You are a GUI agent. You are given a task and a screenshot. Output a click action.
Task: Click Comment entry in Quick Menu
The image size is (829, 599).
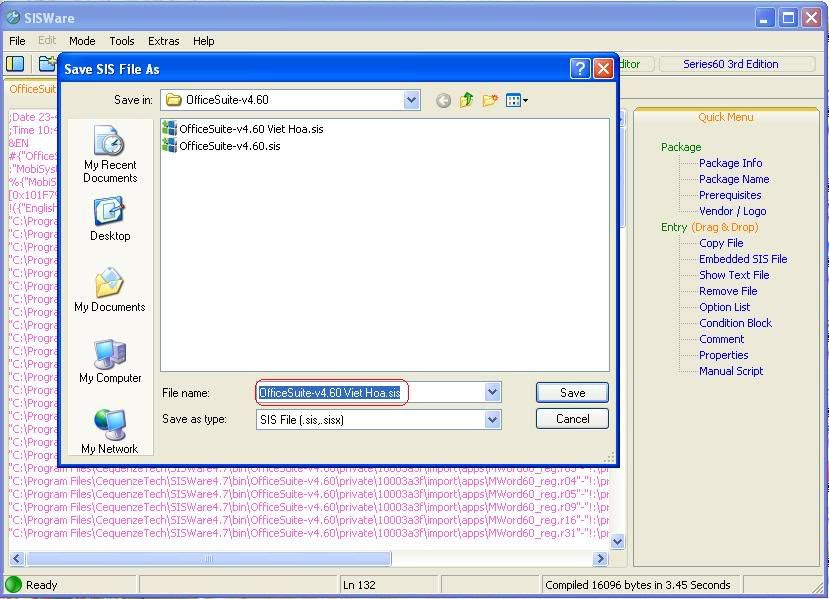721,339
